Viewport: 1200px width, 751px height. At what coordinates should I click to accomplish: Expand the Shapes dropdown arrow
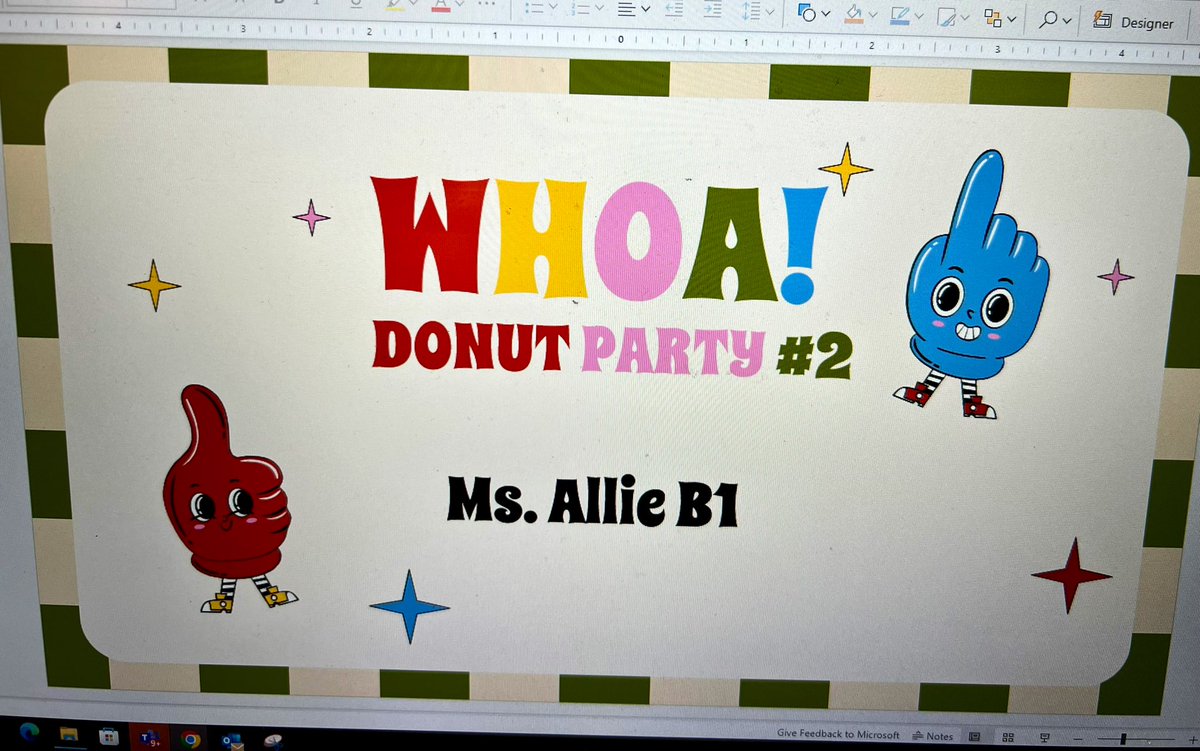[x=826, y=13]
